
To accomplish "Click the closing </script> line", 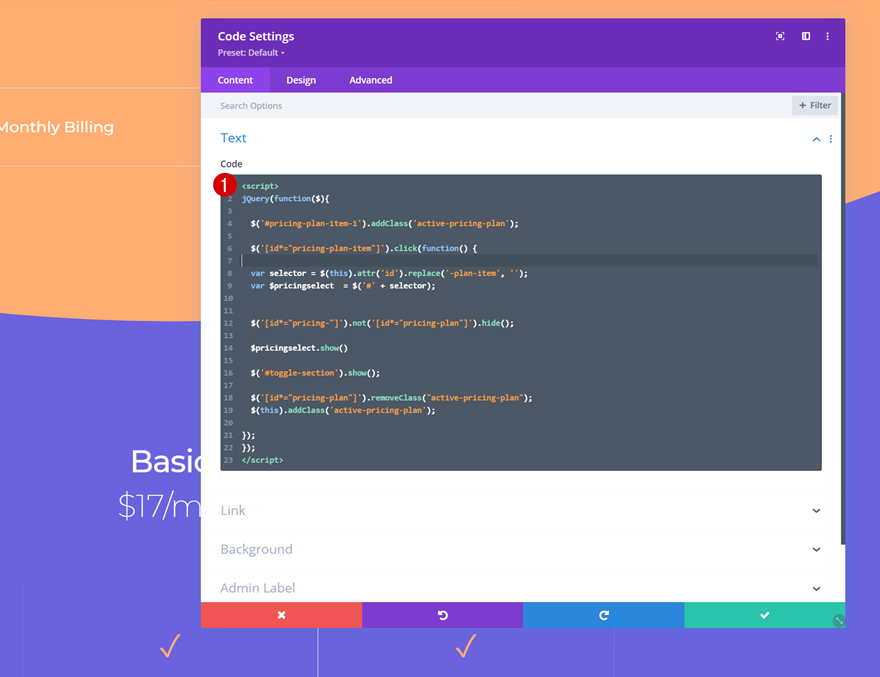I will (262, 460).
